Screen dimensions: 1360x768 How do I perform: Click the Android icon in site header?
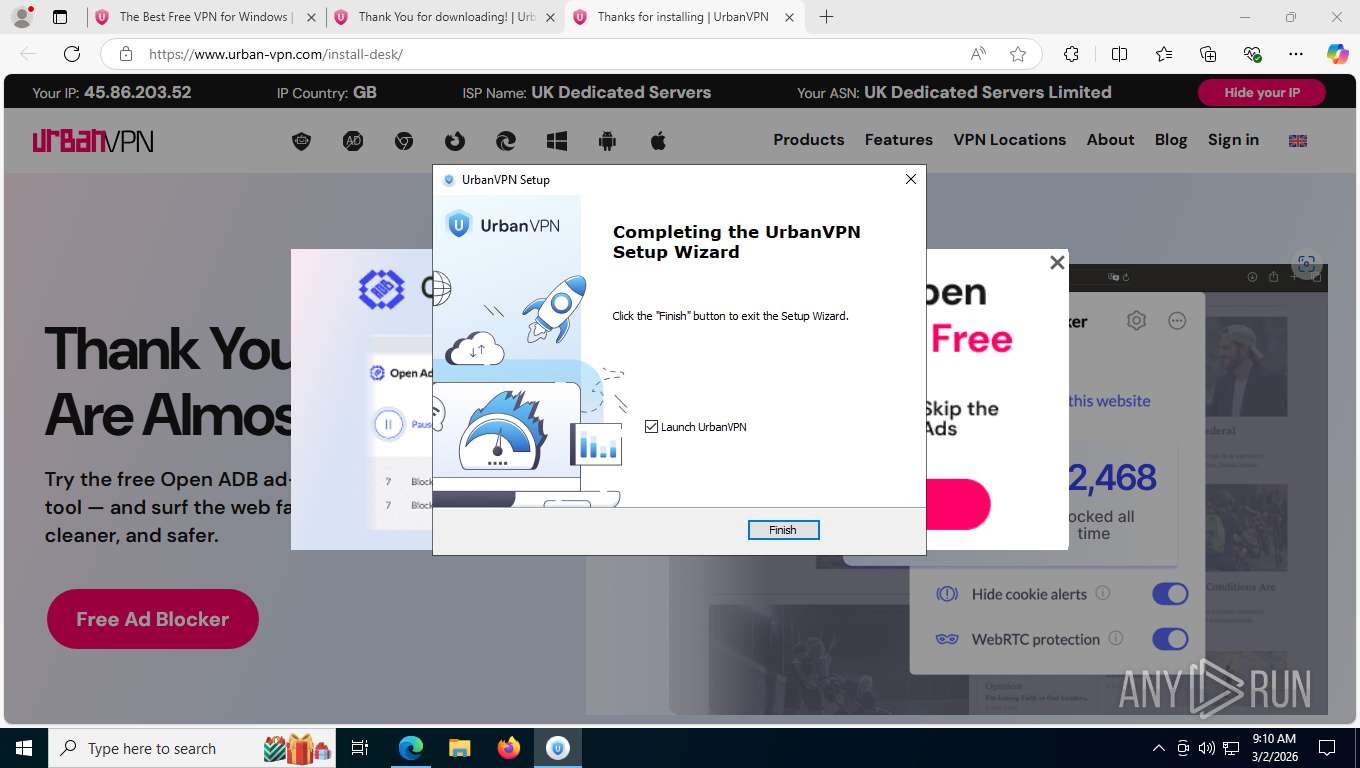coord(607,141)
